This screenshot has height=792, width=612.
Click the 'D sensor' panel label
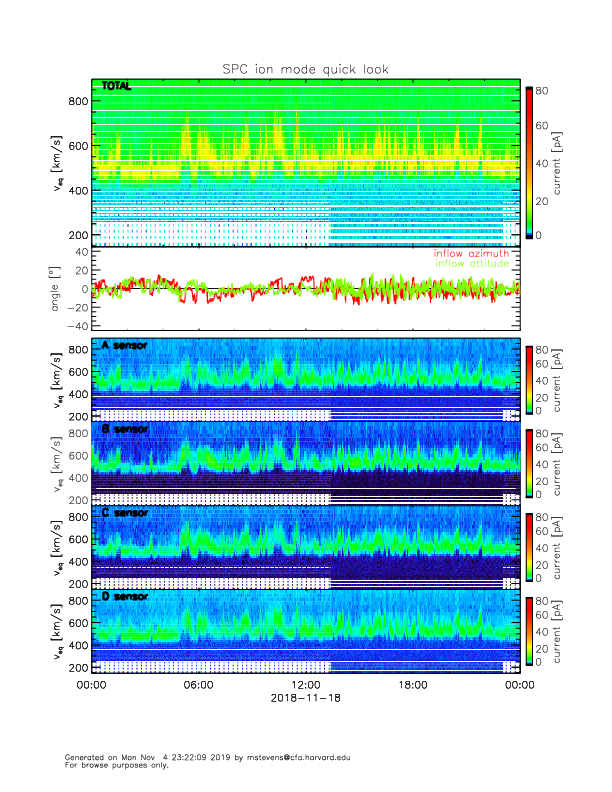(124, 597)
